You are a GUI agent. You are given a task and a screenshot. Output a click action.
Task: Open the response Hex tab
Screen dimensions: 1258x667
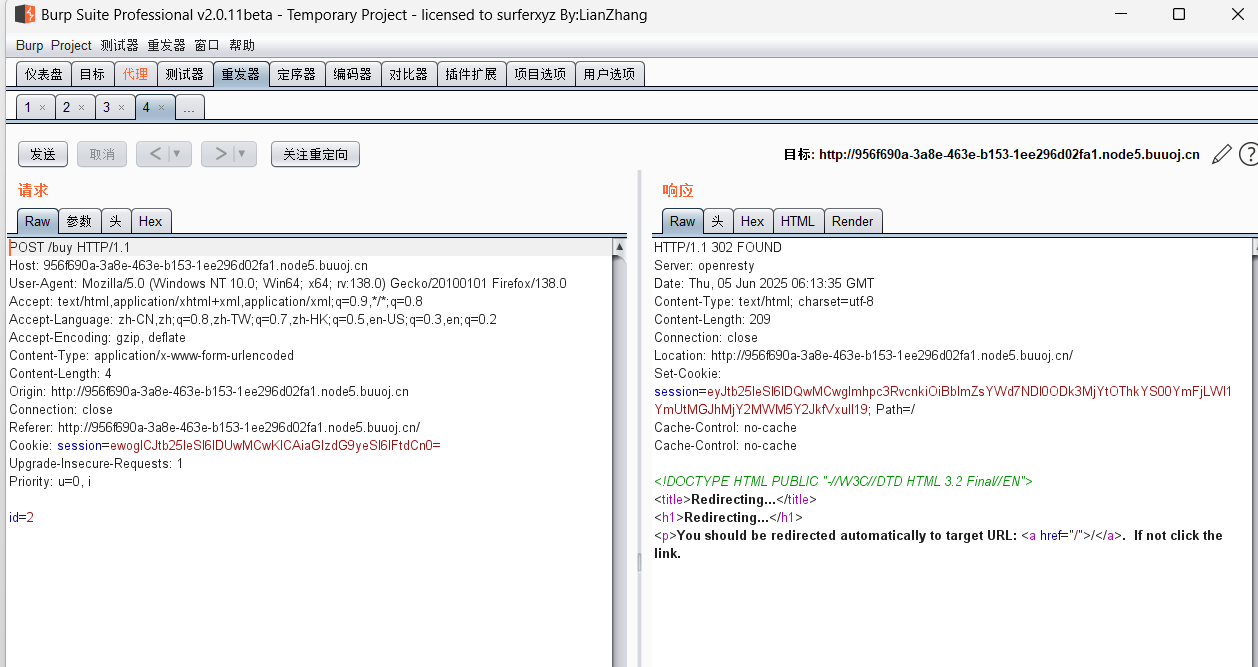[x=753, y=221]
